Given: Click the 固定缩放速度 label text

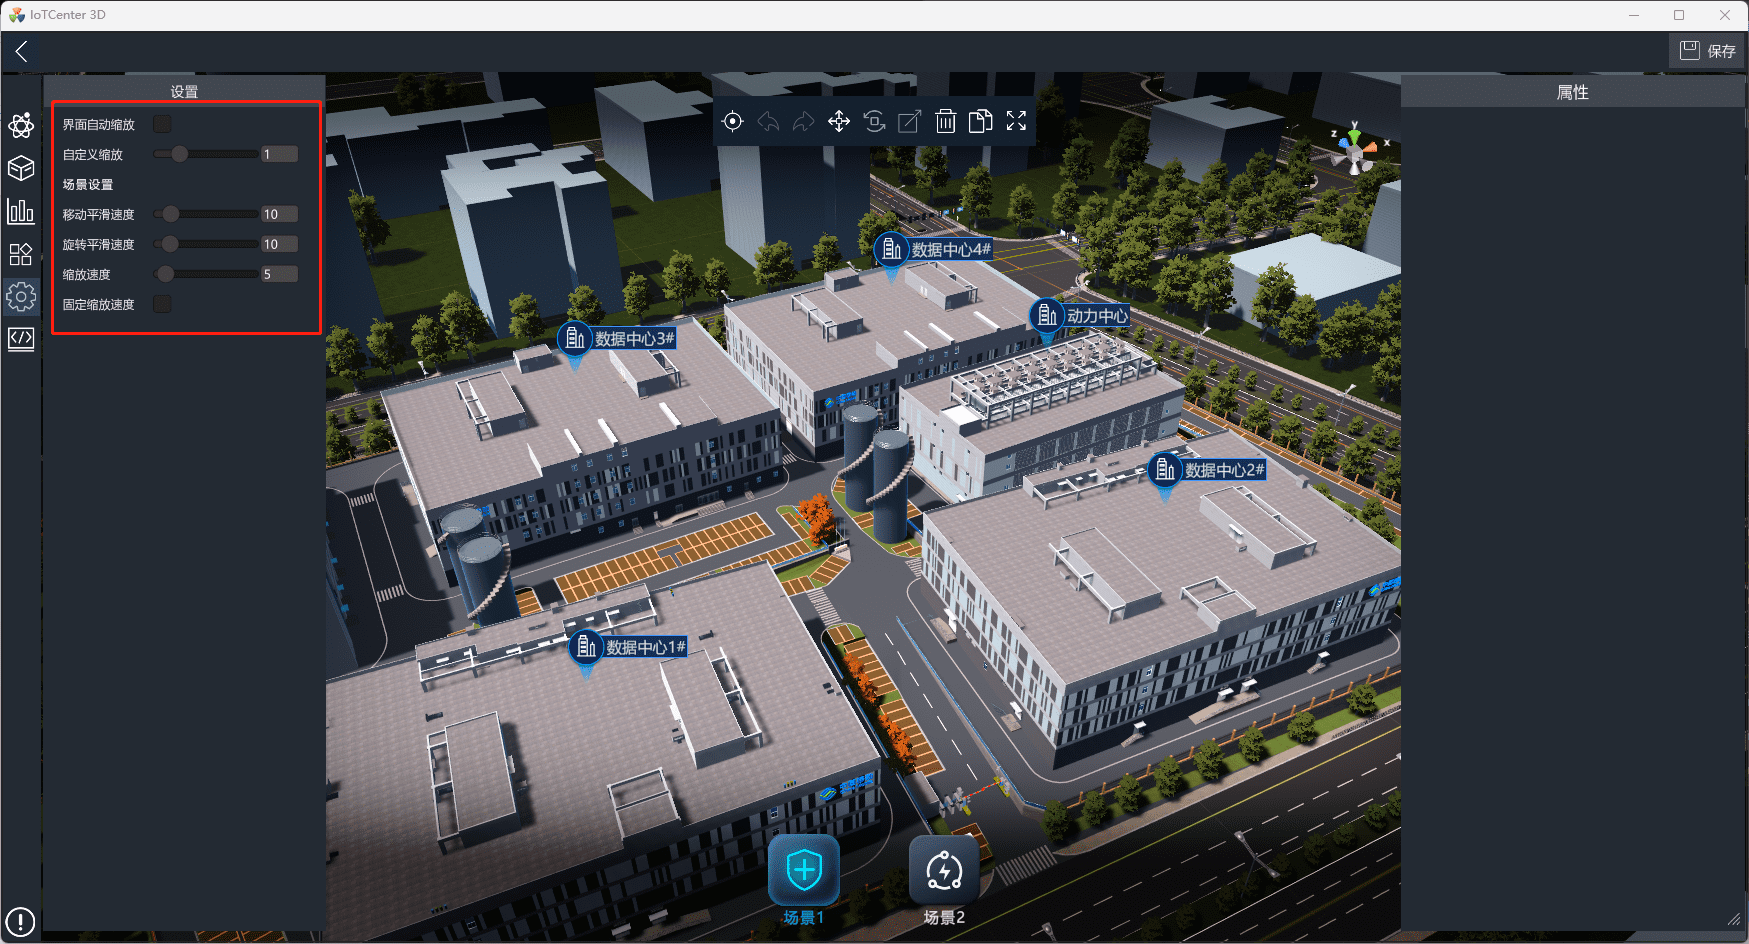Looking at the screenshot, I should click(99, 304).
